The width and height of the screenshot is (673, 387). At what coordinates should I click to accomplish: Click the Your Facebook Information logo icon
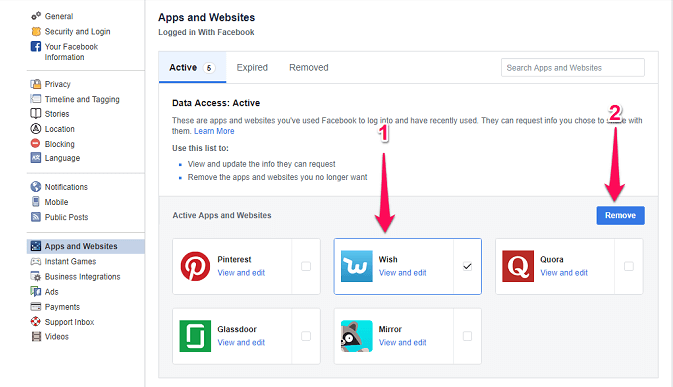[x=36, y=46]
